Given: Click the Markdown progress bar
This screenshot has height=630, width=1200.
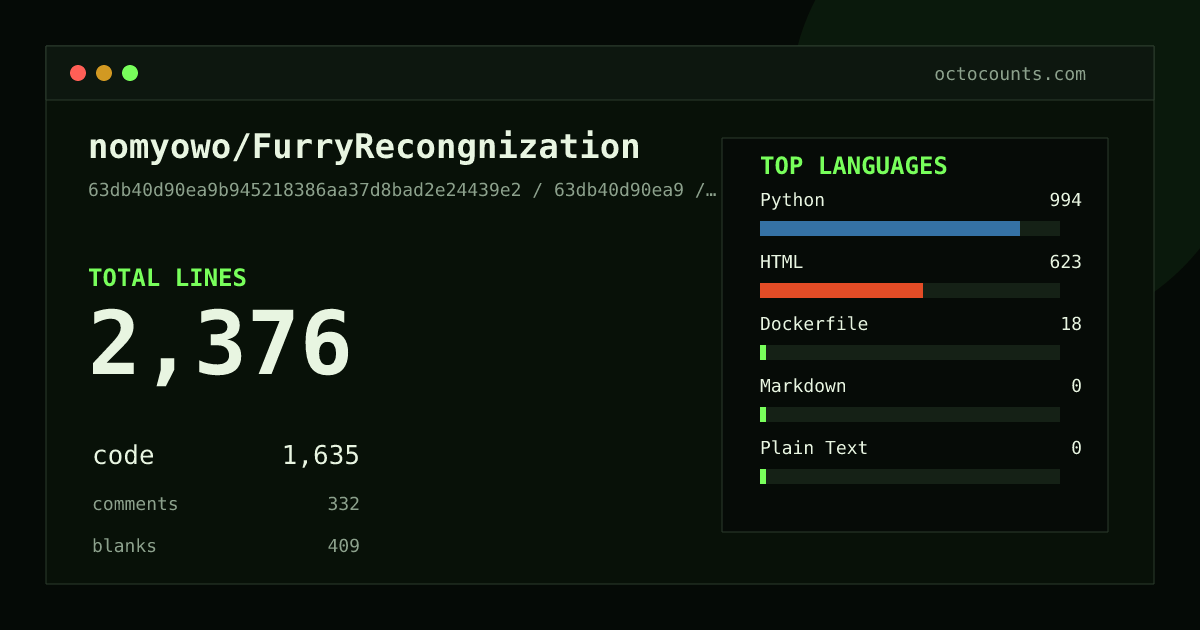Looking at the screenshot, I should click(x=910, y=414).
